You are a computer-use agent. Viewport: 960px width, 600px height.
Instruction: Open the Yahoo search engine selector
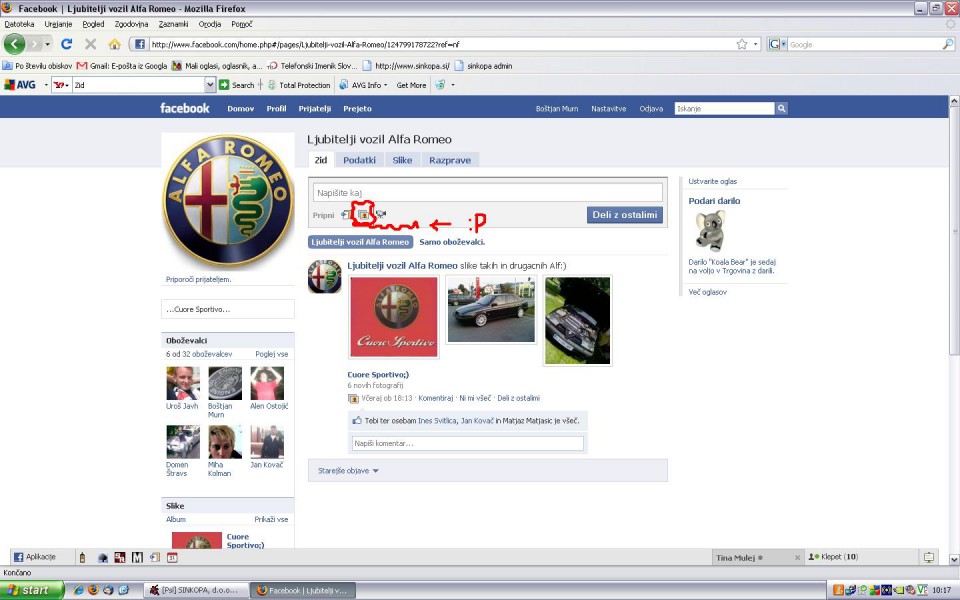pos(61,85)
